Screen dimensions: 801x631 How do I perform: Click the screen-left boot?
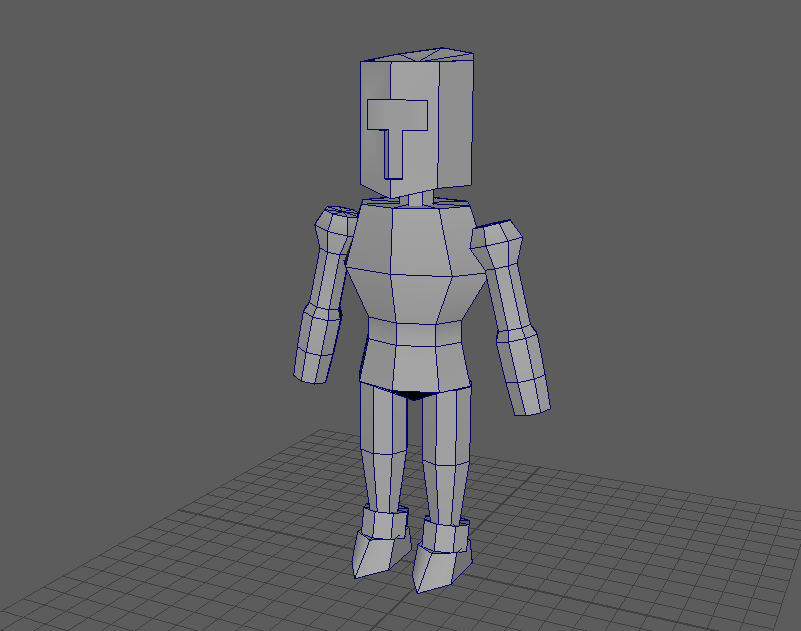378,545
